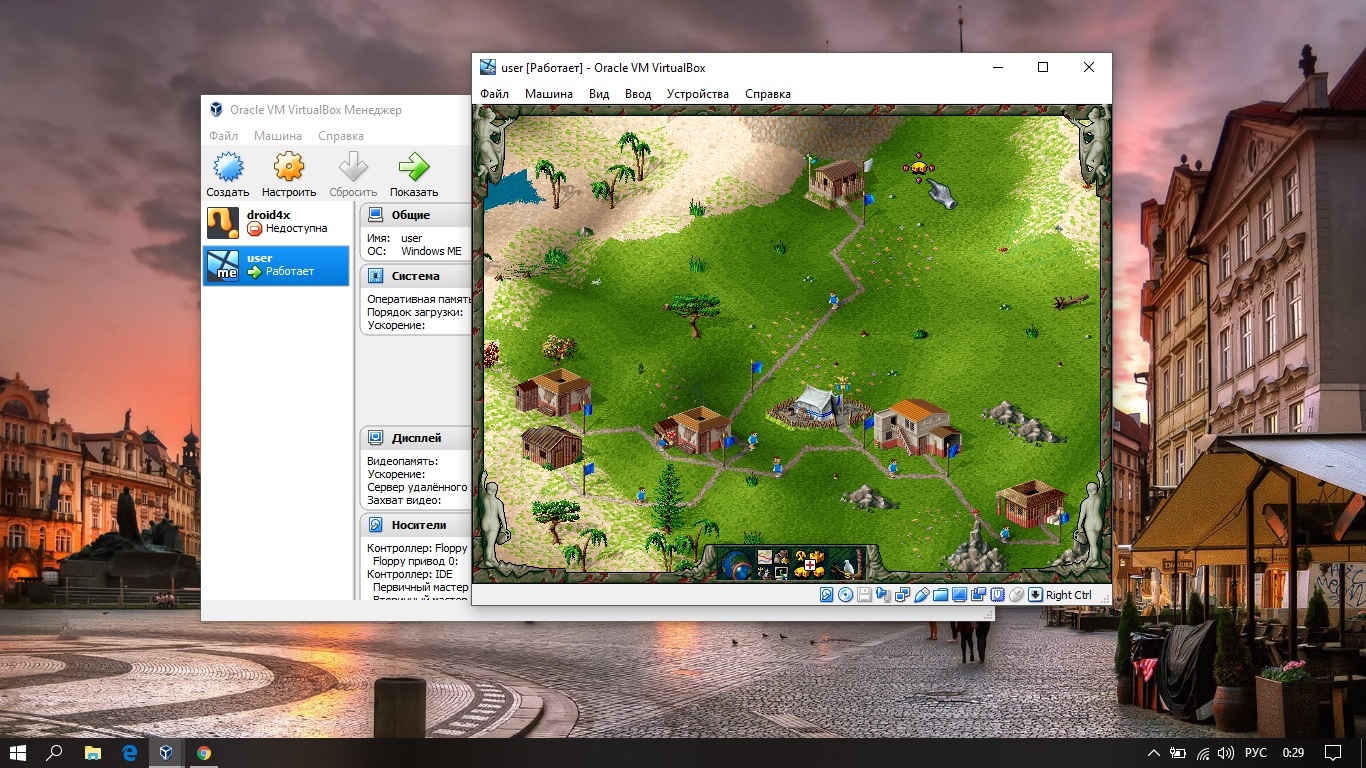Click the network adapters icon in VM status bar

coord(902,595)
